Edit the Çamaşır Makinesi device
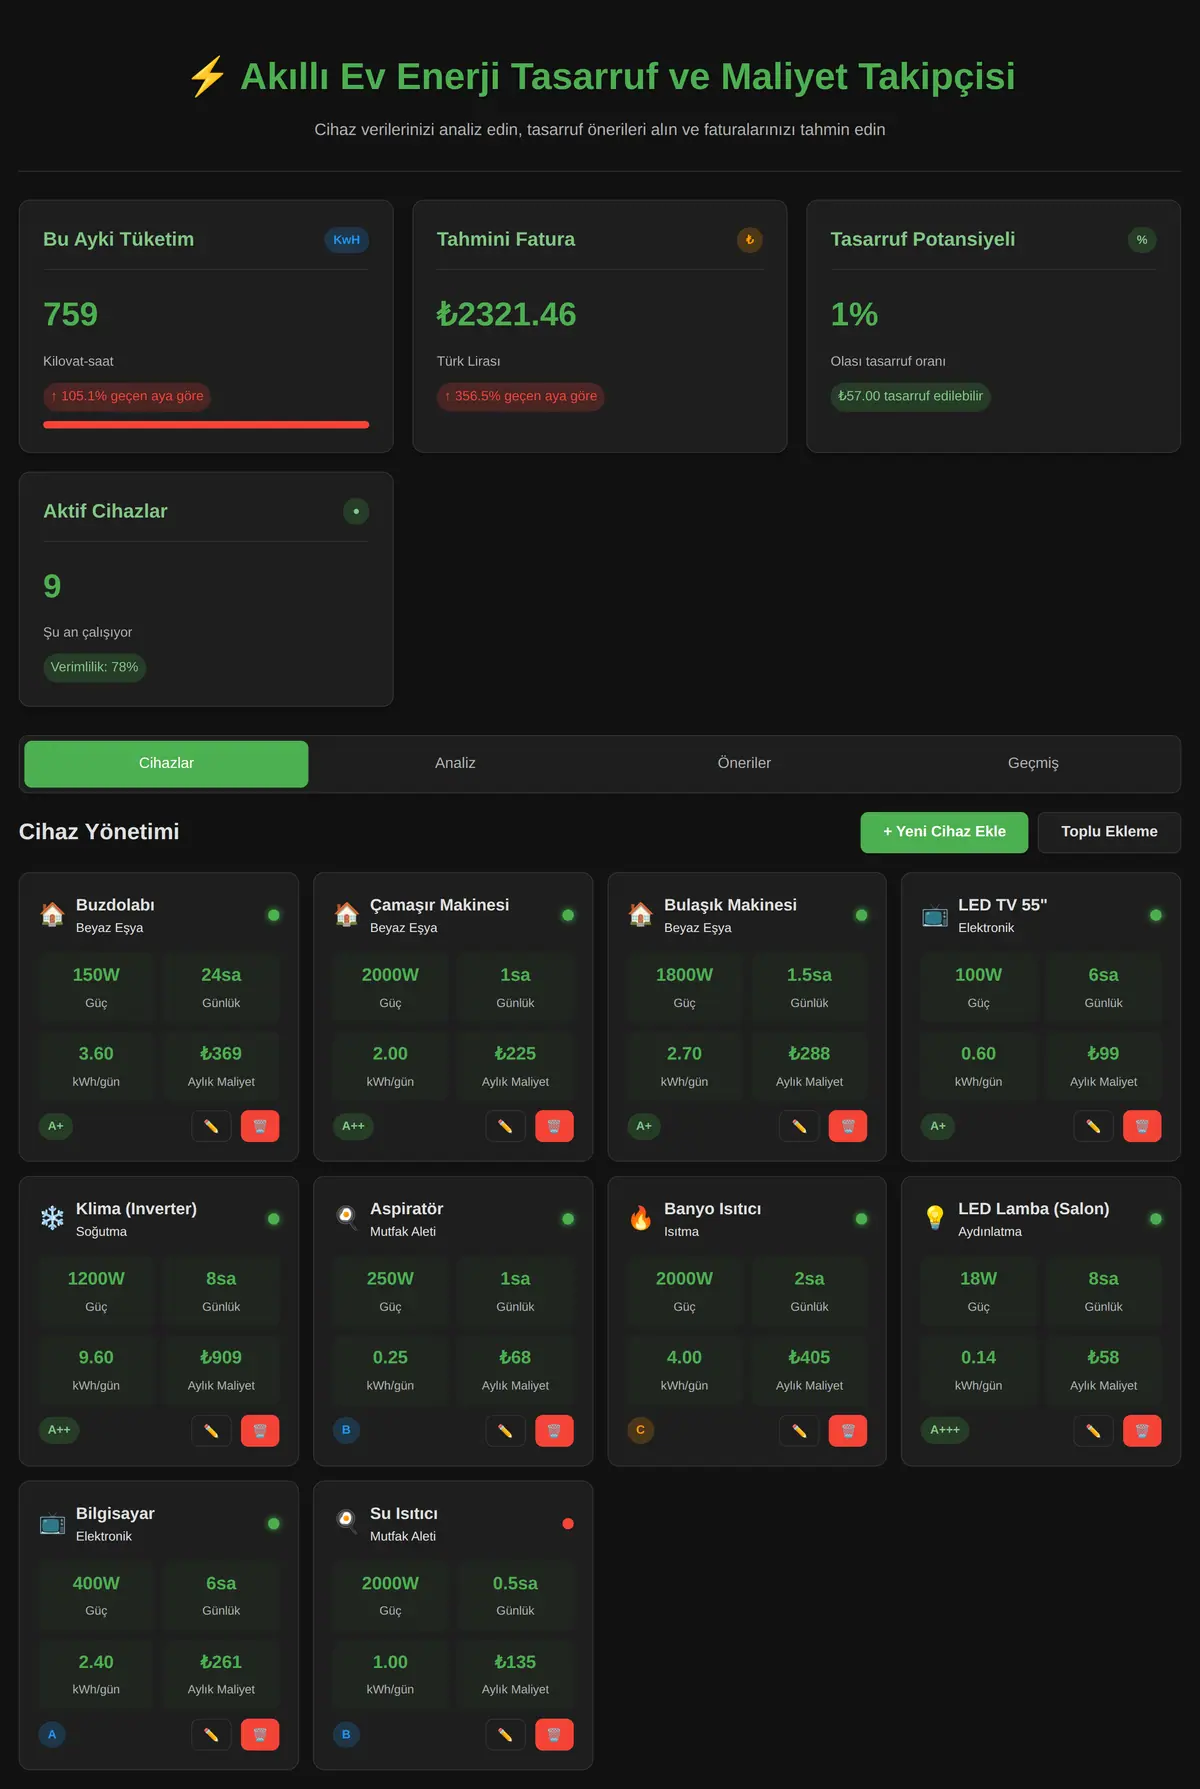The height and width of the screenshot is (1789, 1200). coord(505,1126)
